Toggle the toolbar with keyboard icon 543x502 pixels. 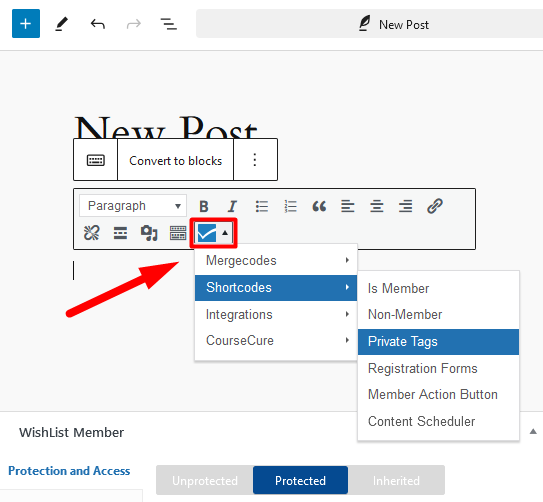point(178,233)
